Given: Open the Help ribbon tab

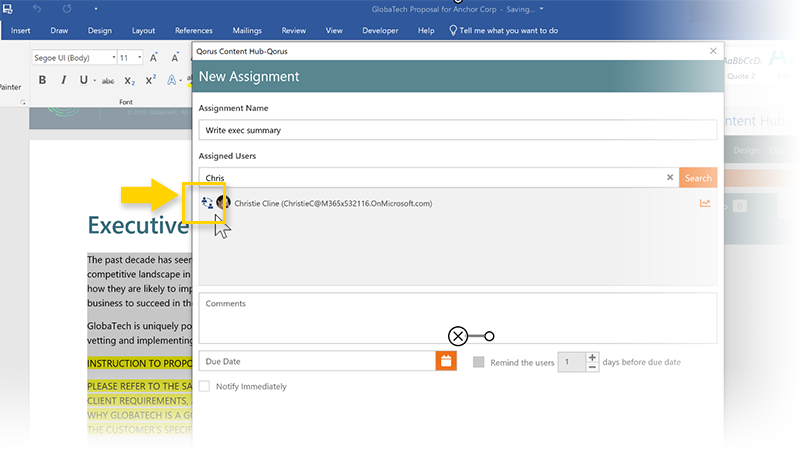Looking at the screenshot, I should pyautogui.click(x=426, y=31).
